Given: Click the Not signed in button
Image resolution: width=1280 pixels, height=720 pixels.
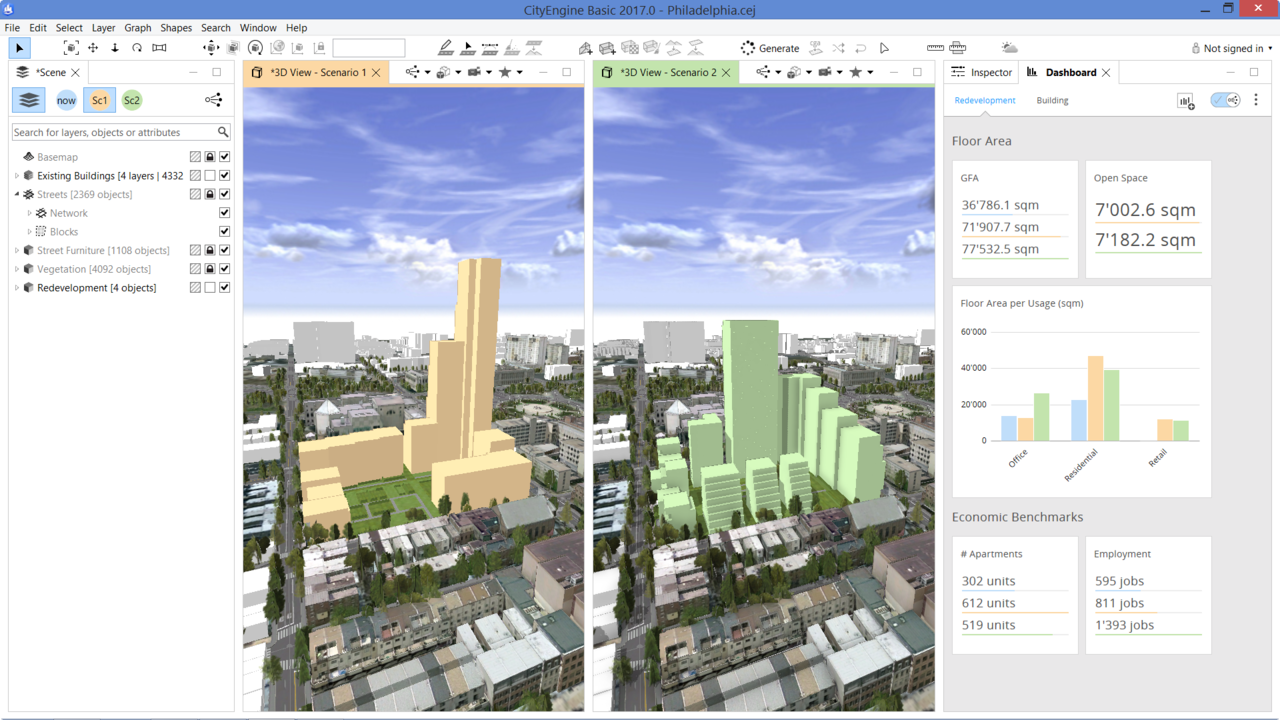Looking at the screenshot, I should pyautogui.click(x=1232, y=48).
